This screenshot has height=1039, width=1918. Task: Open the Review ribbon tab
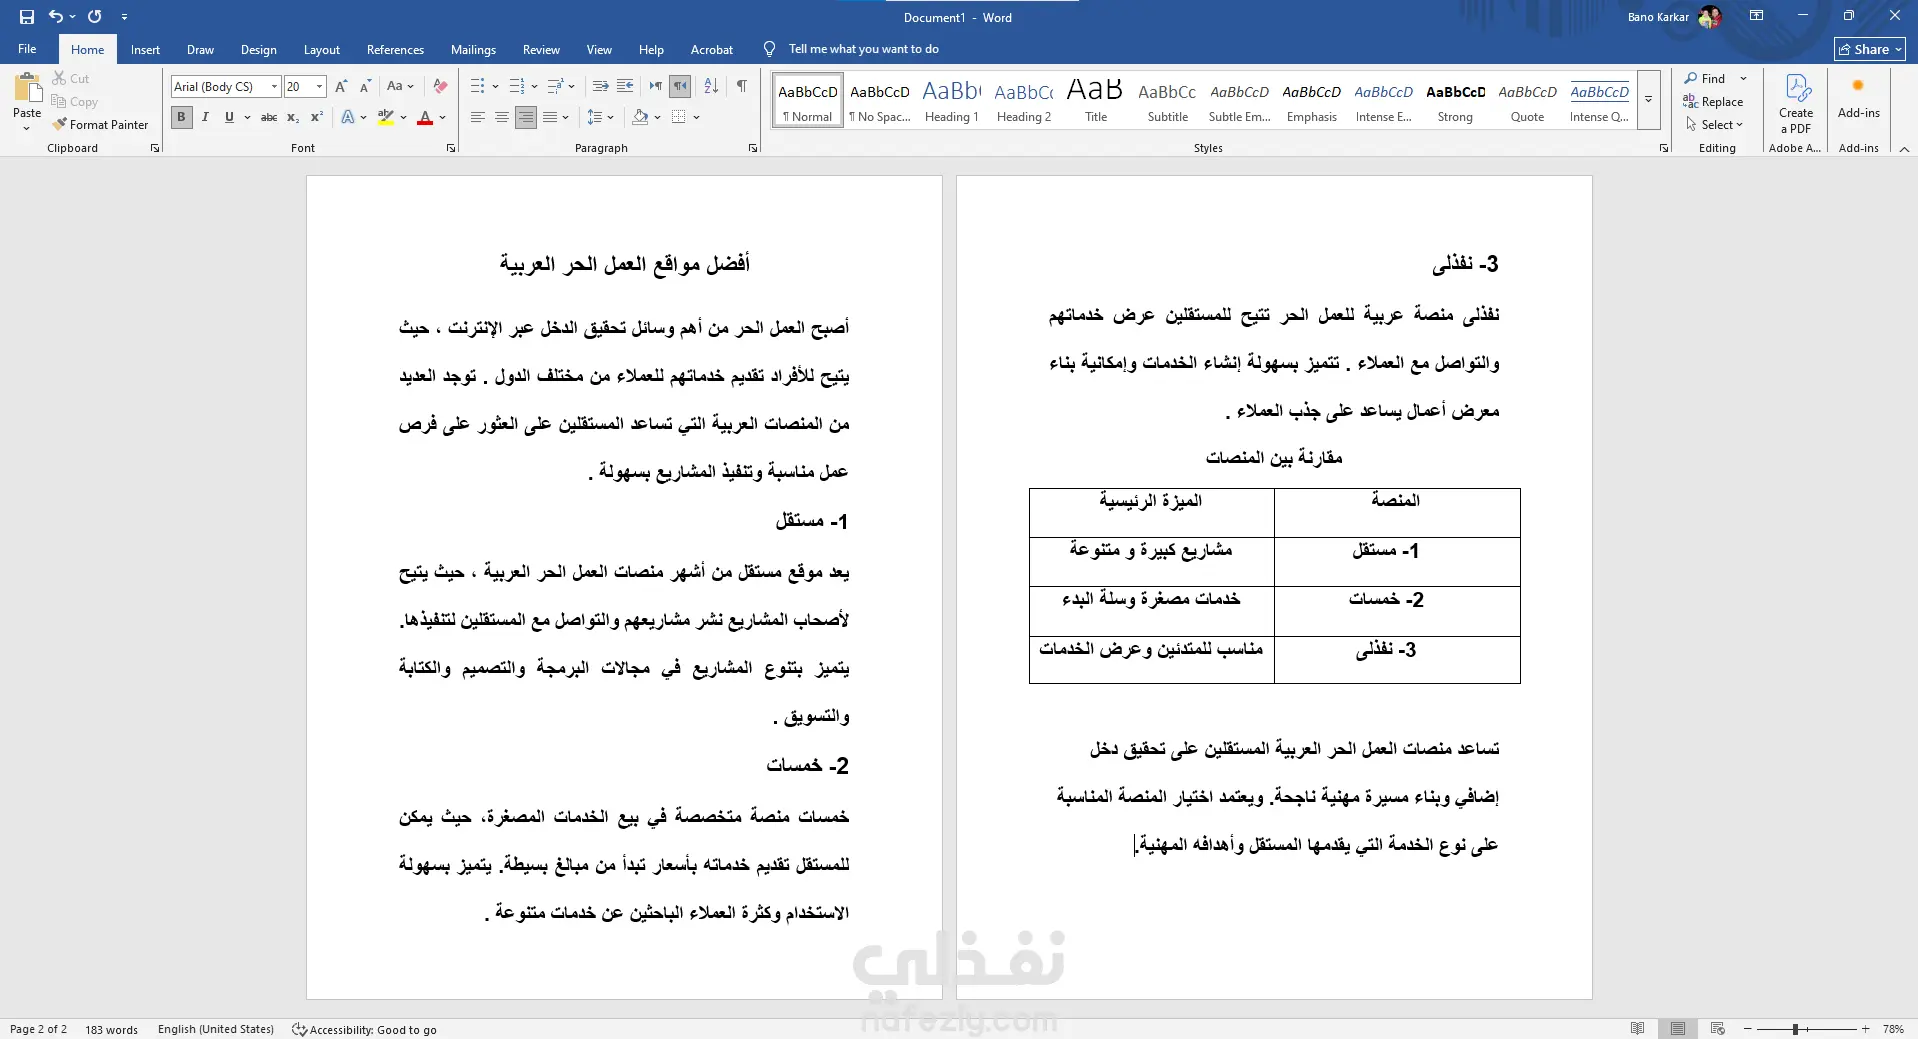tap(541, 50)
